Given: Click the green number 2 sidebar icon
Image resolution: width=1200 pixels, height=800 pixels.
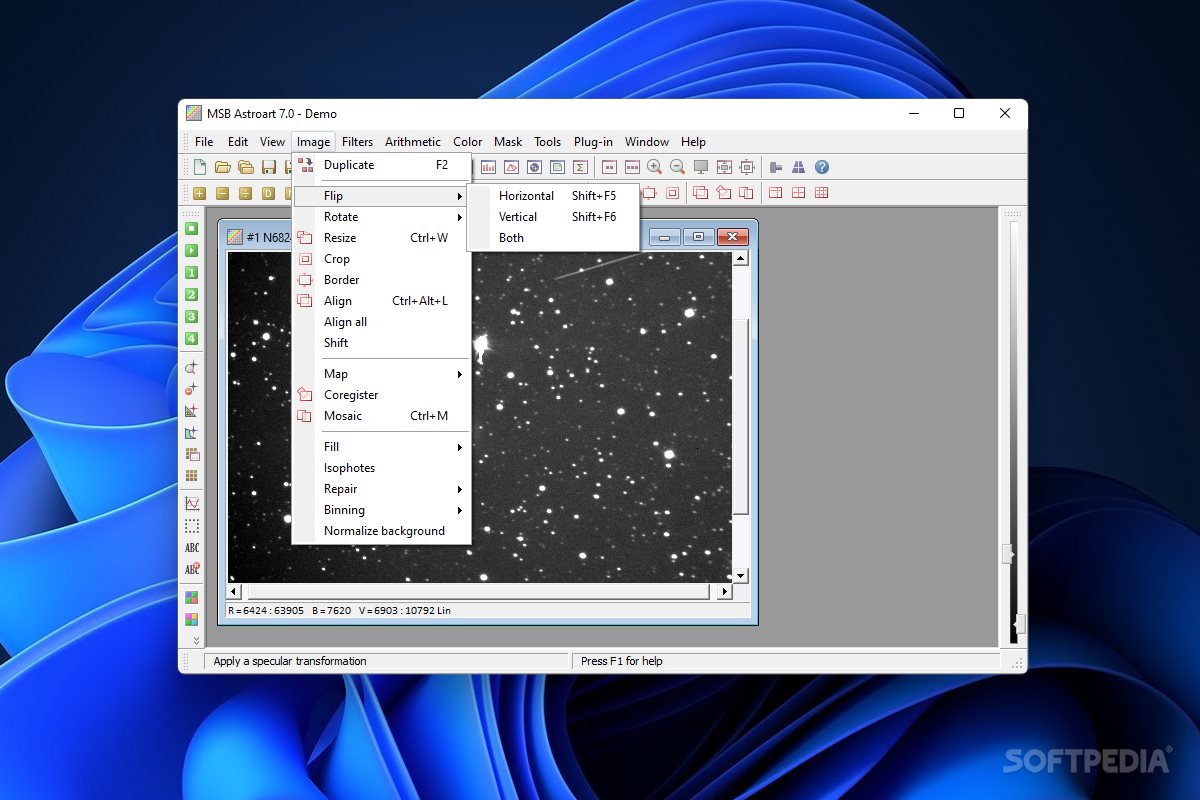Looking at the screenshot, I should coord(191,294).
